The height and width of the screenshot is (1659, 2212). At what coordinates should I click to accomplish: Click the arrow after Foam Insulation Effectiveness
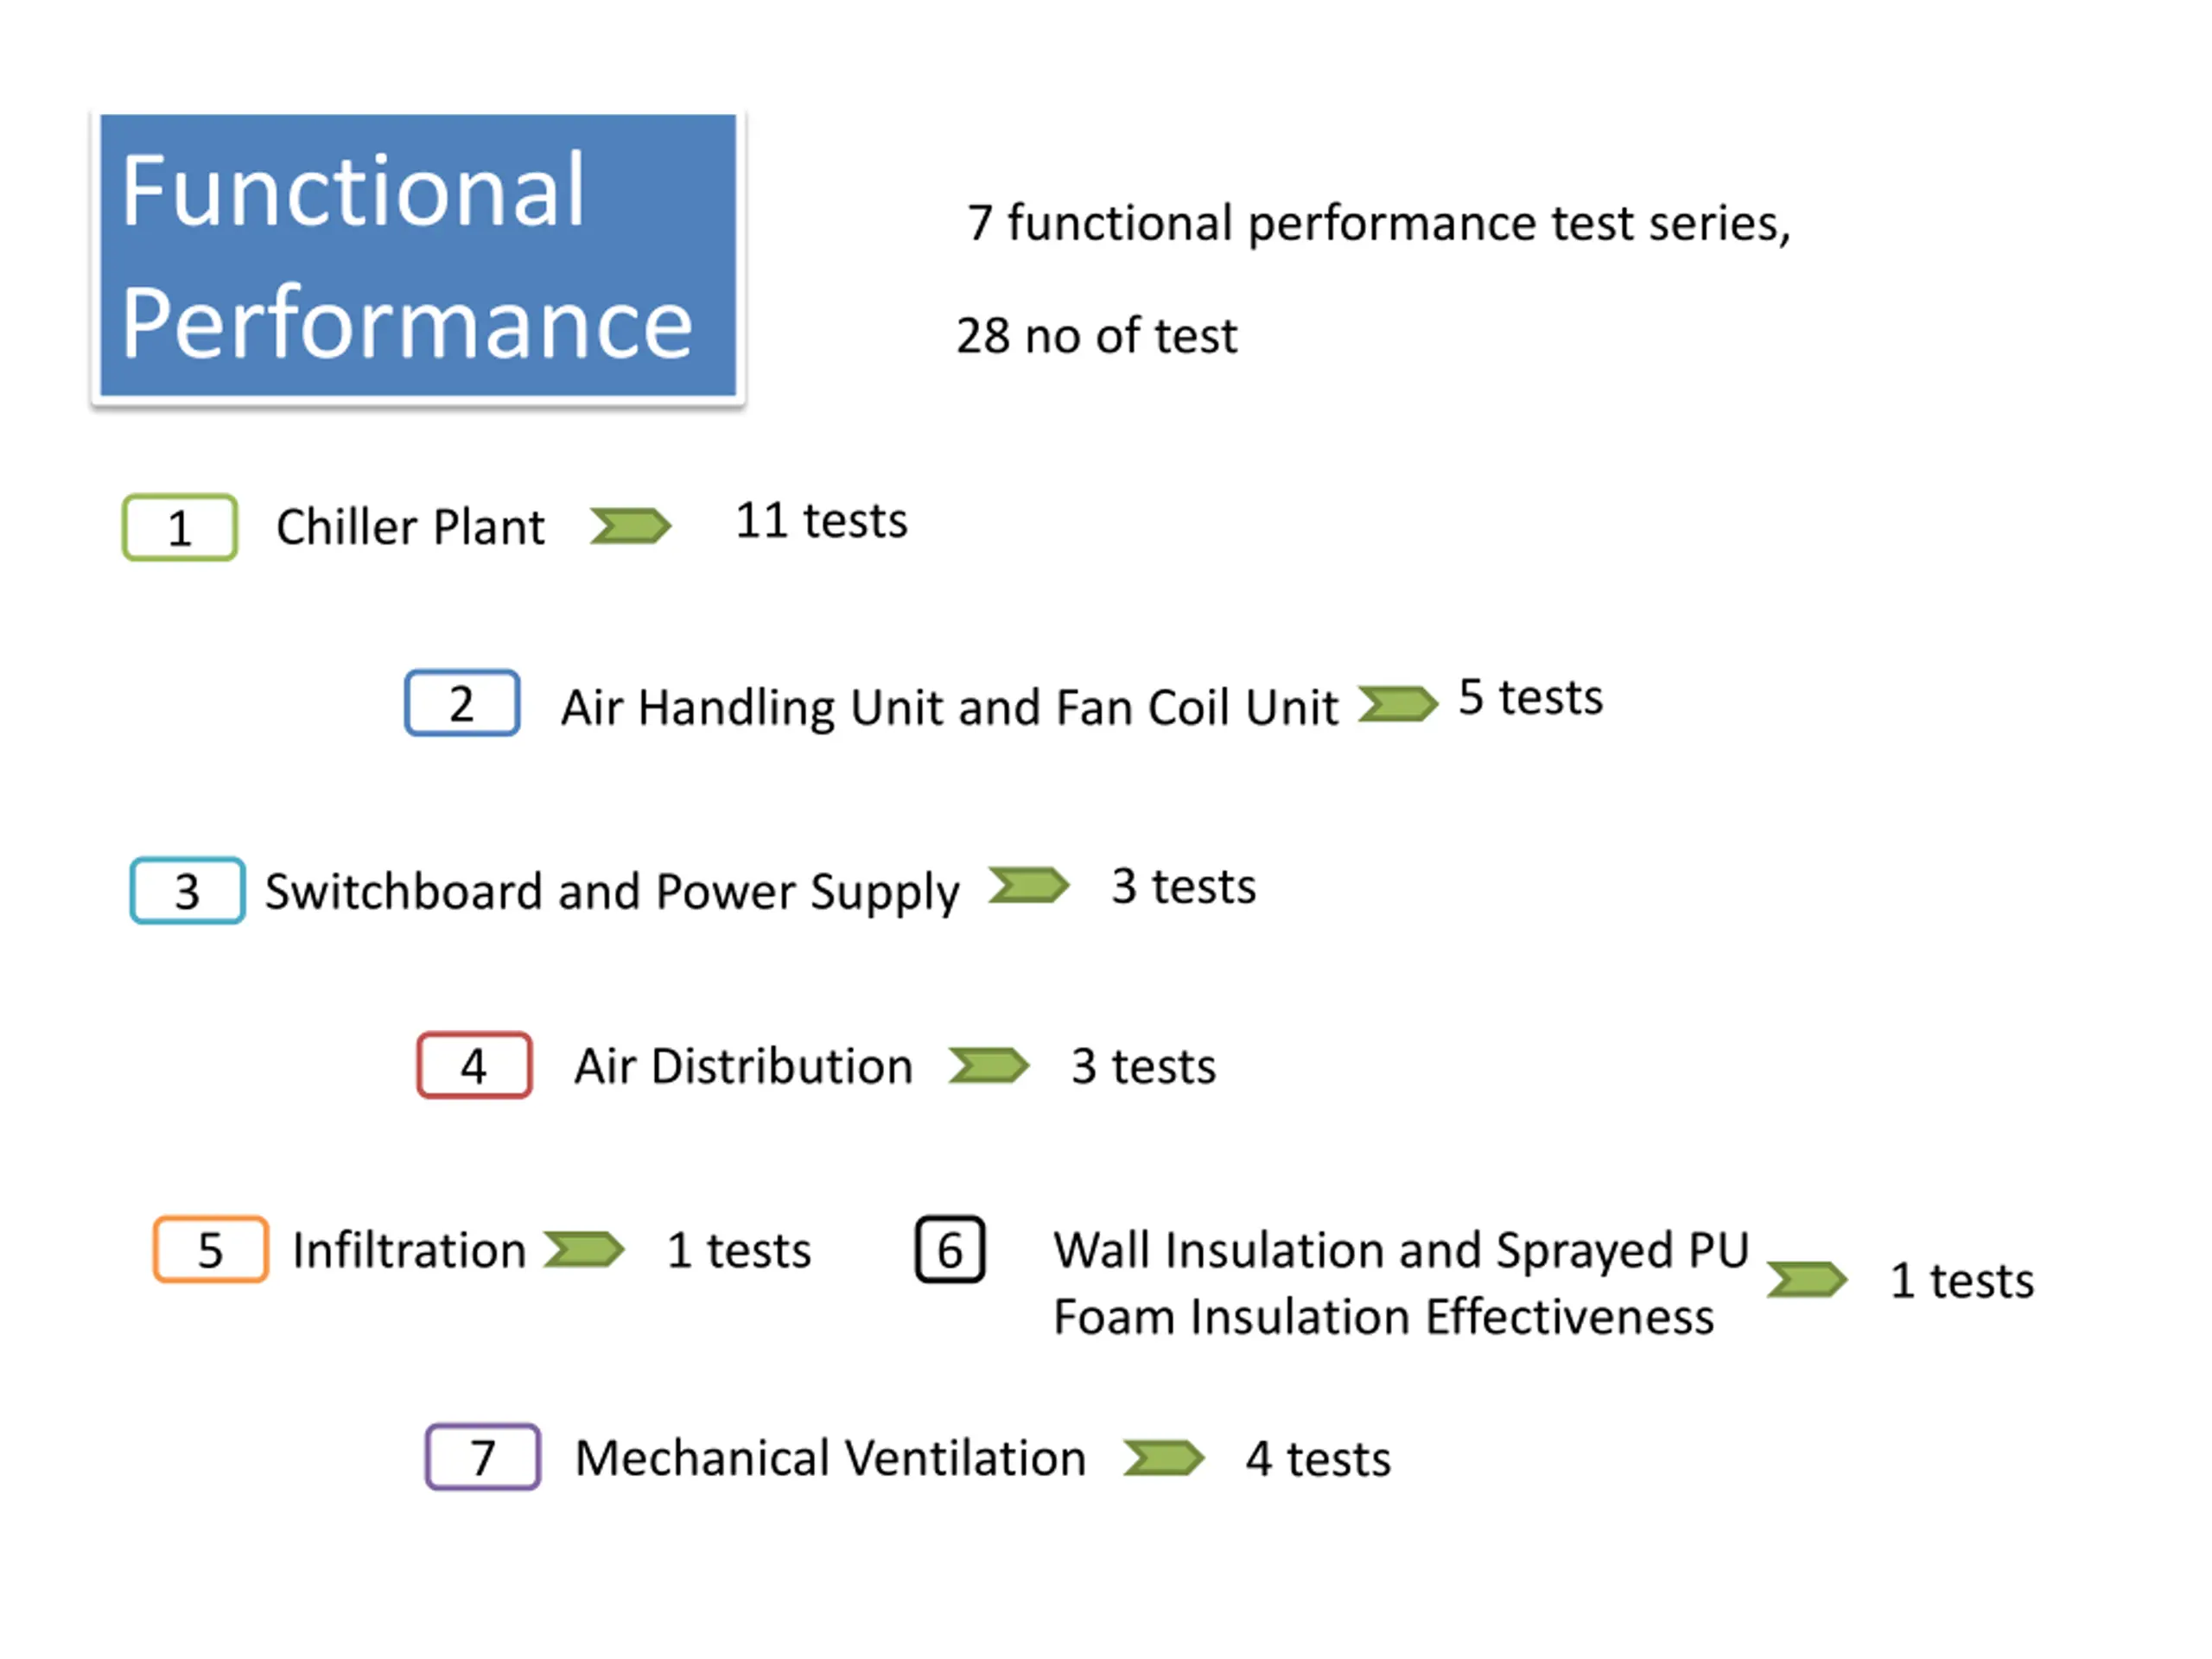tap(1806, 1279)
